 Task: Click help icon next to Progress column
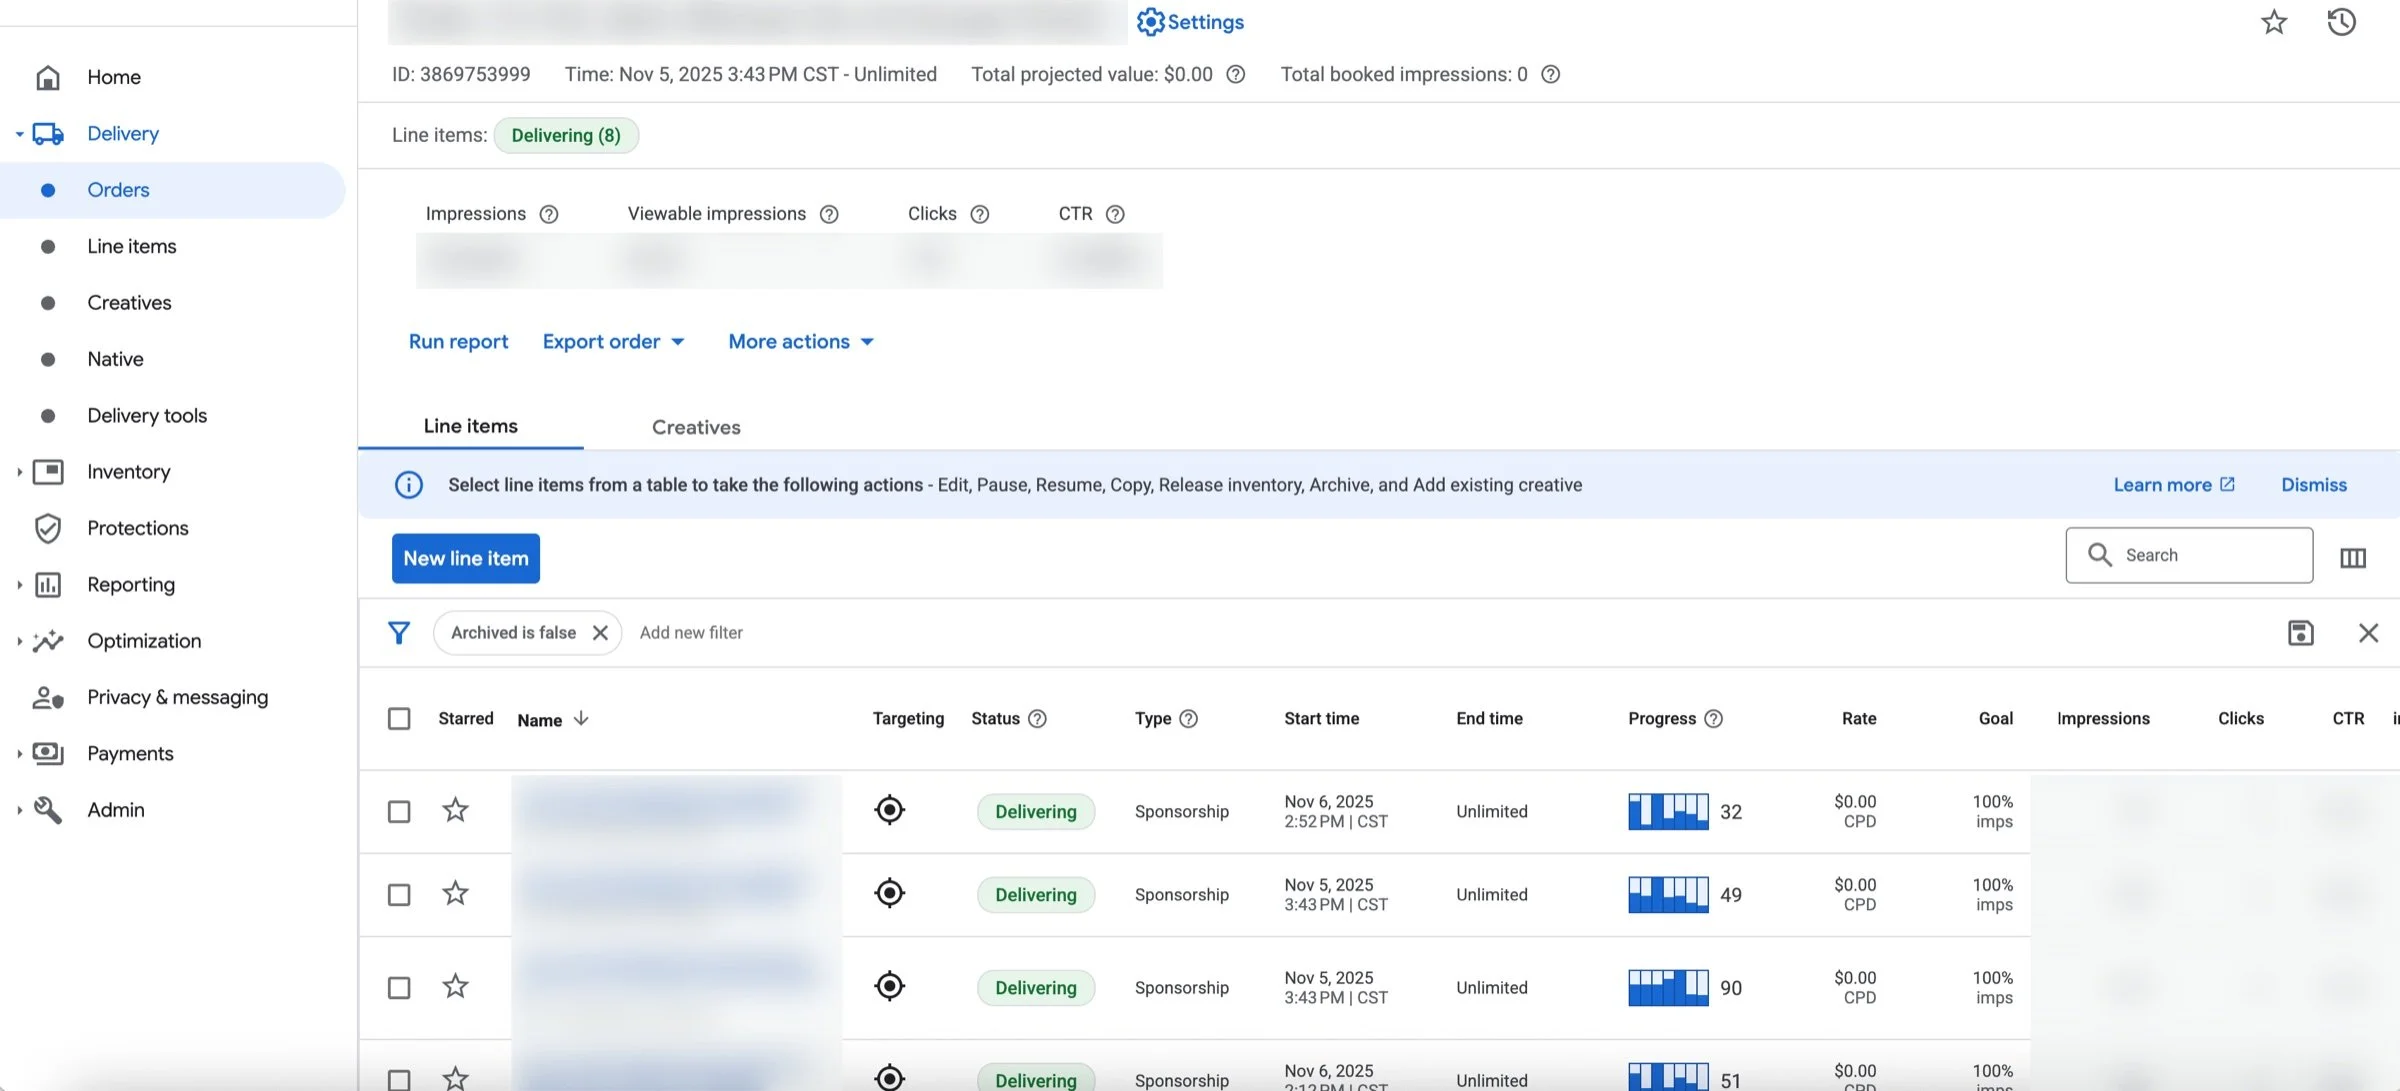pos(1714,719)
